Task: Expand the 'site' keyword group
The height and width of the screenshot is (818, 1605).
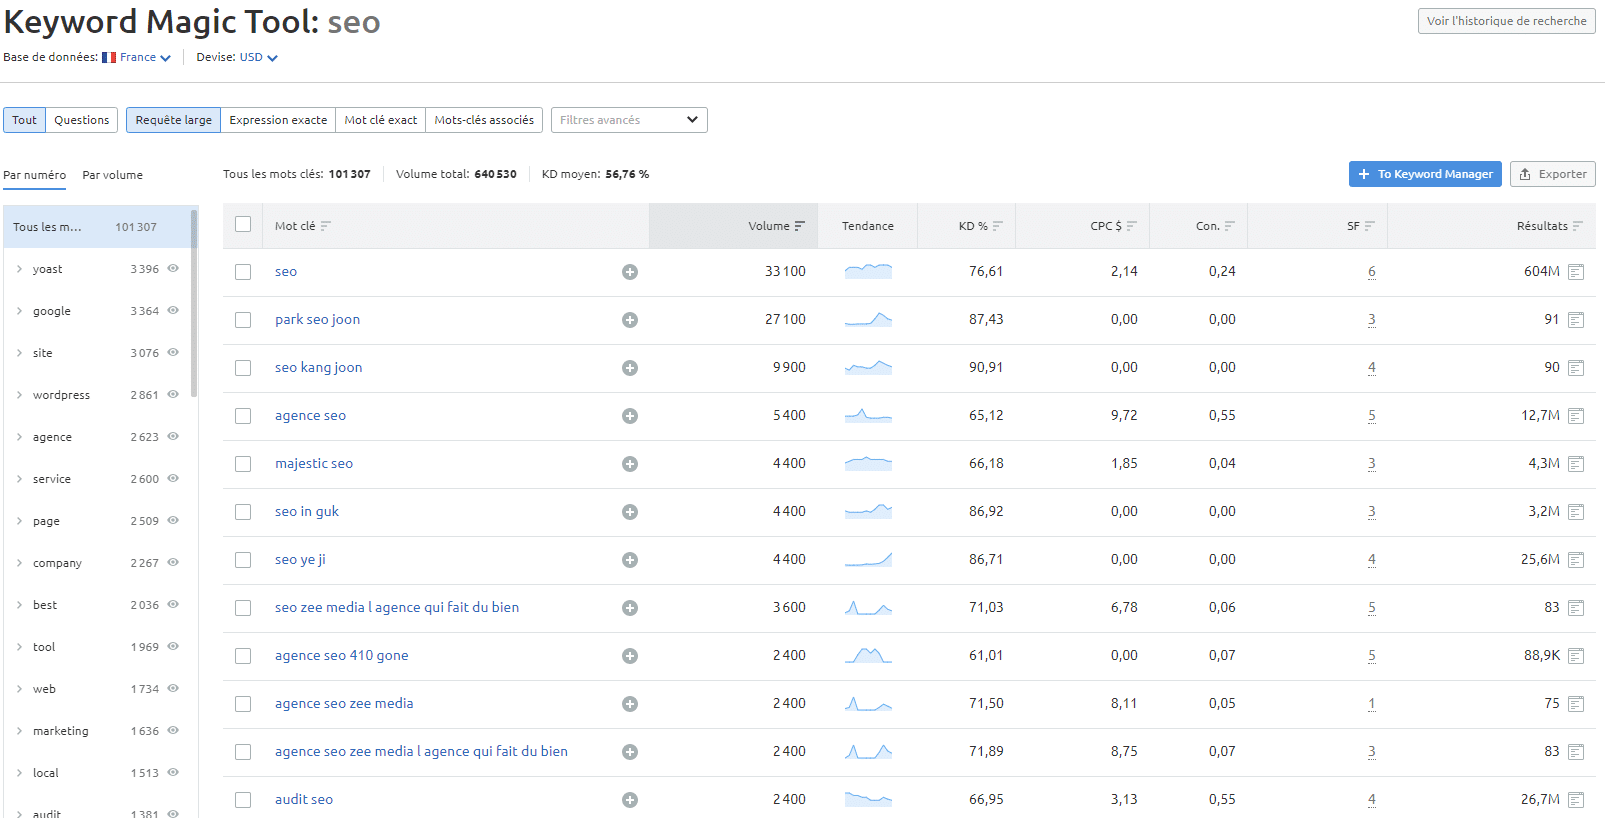Action: click(19, 353)
